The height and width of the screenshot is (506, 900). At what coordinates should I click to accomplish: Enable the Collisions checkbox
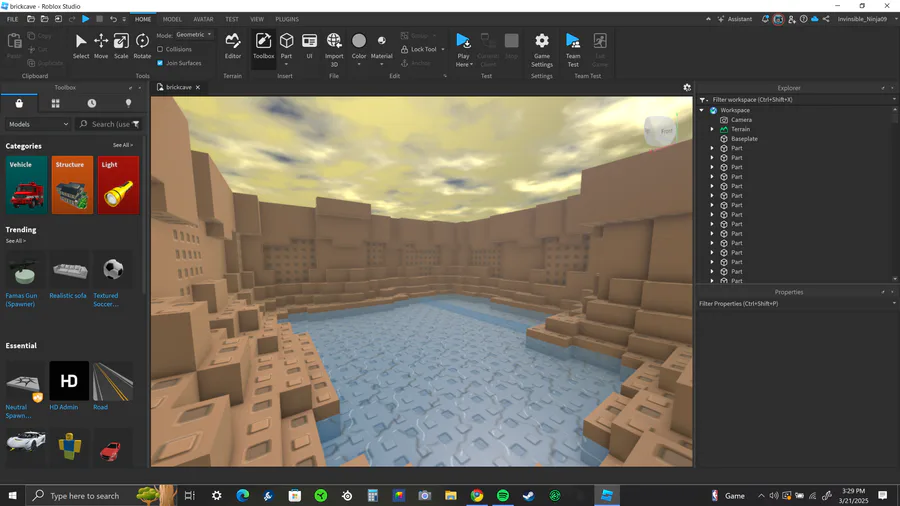point(160,49)
